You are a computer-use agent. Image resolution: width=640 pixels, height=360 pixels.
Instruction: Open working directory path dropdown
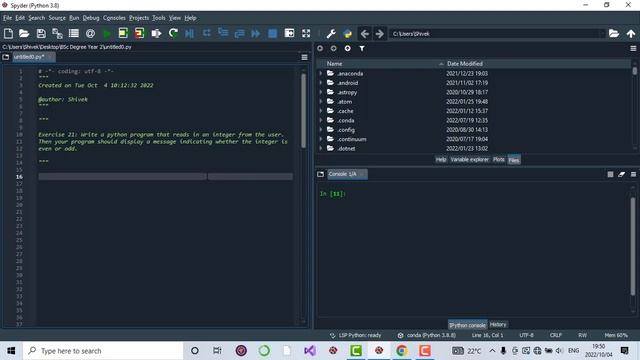(602, 34)
